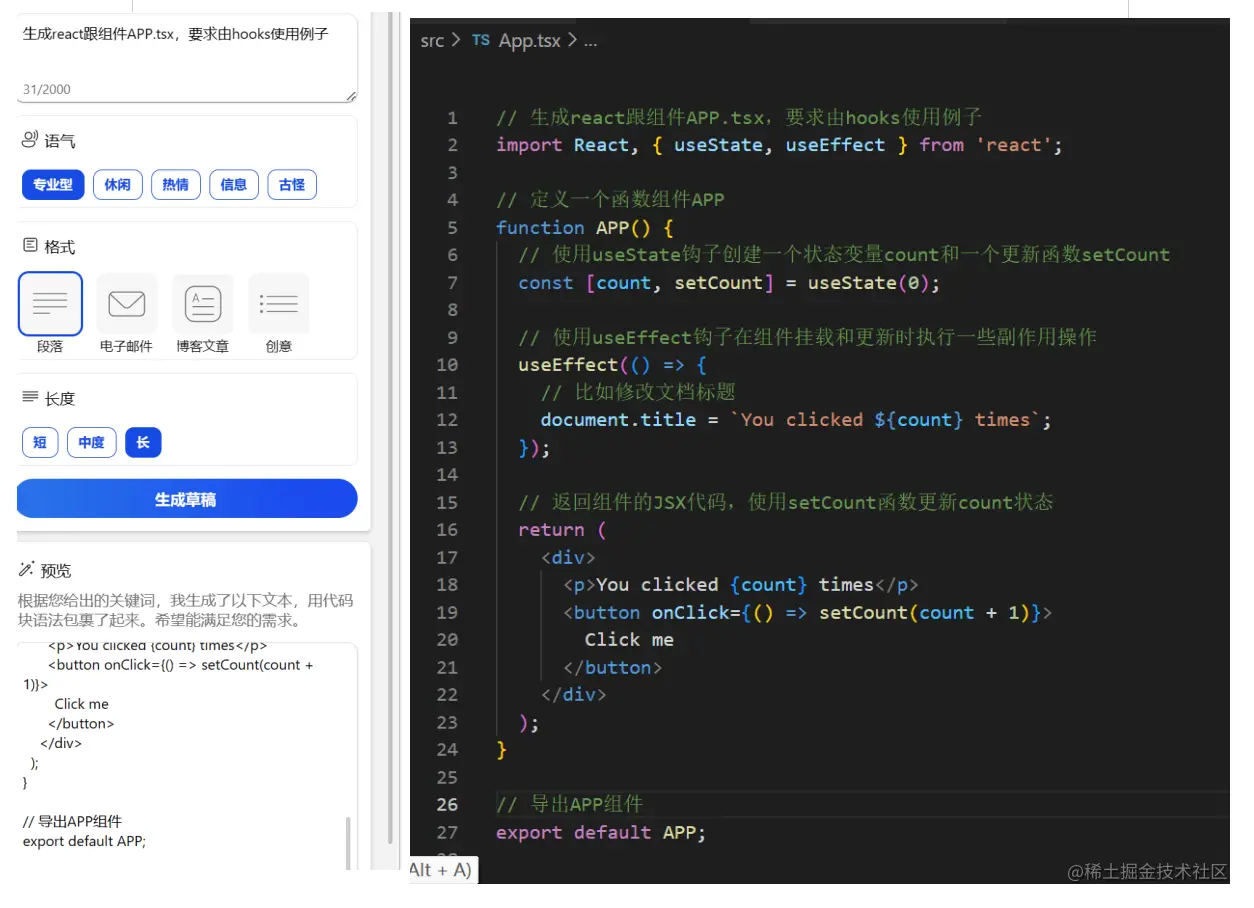This screenshot has height=908, width=1254.
Task: Choose the 博客文章 format icon
Action: tap(203, 304)
